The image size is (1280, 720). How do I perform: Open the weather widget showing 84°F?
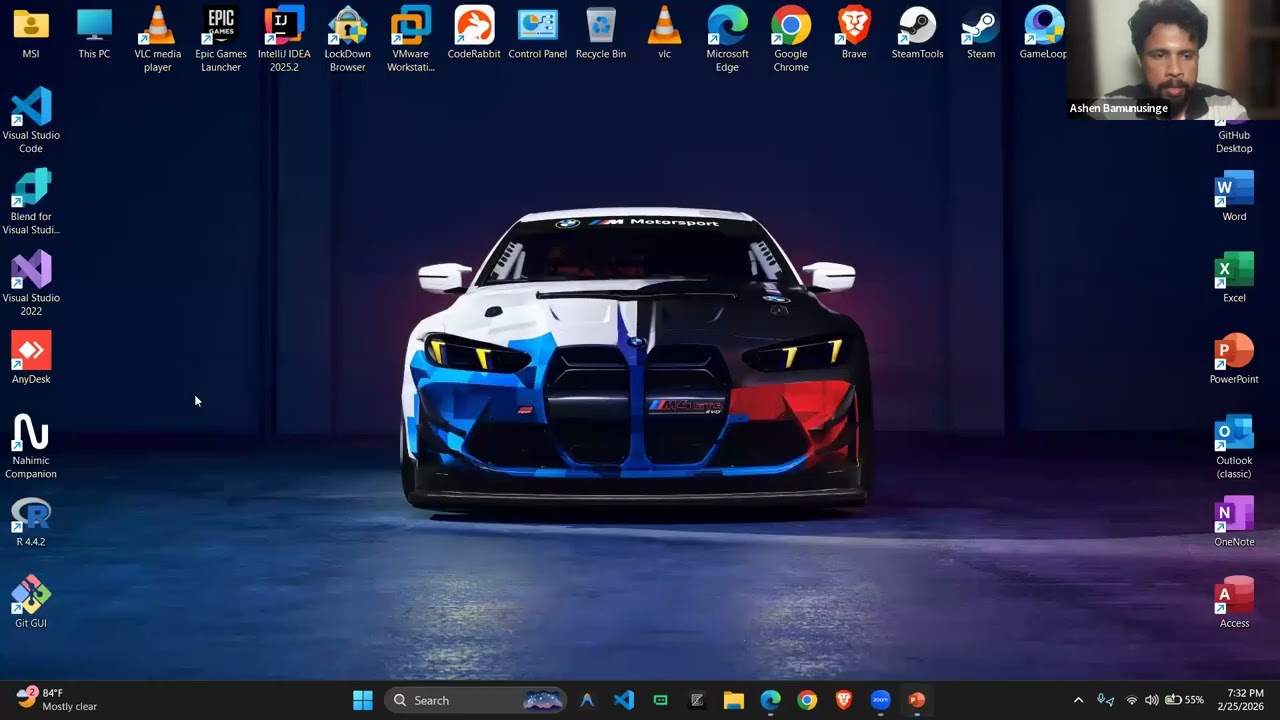coord(57,699)
